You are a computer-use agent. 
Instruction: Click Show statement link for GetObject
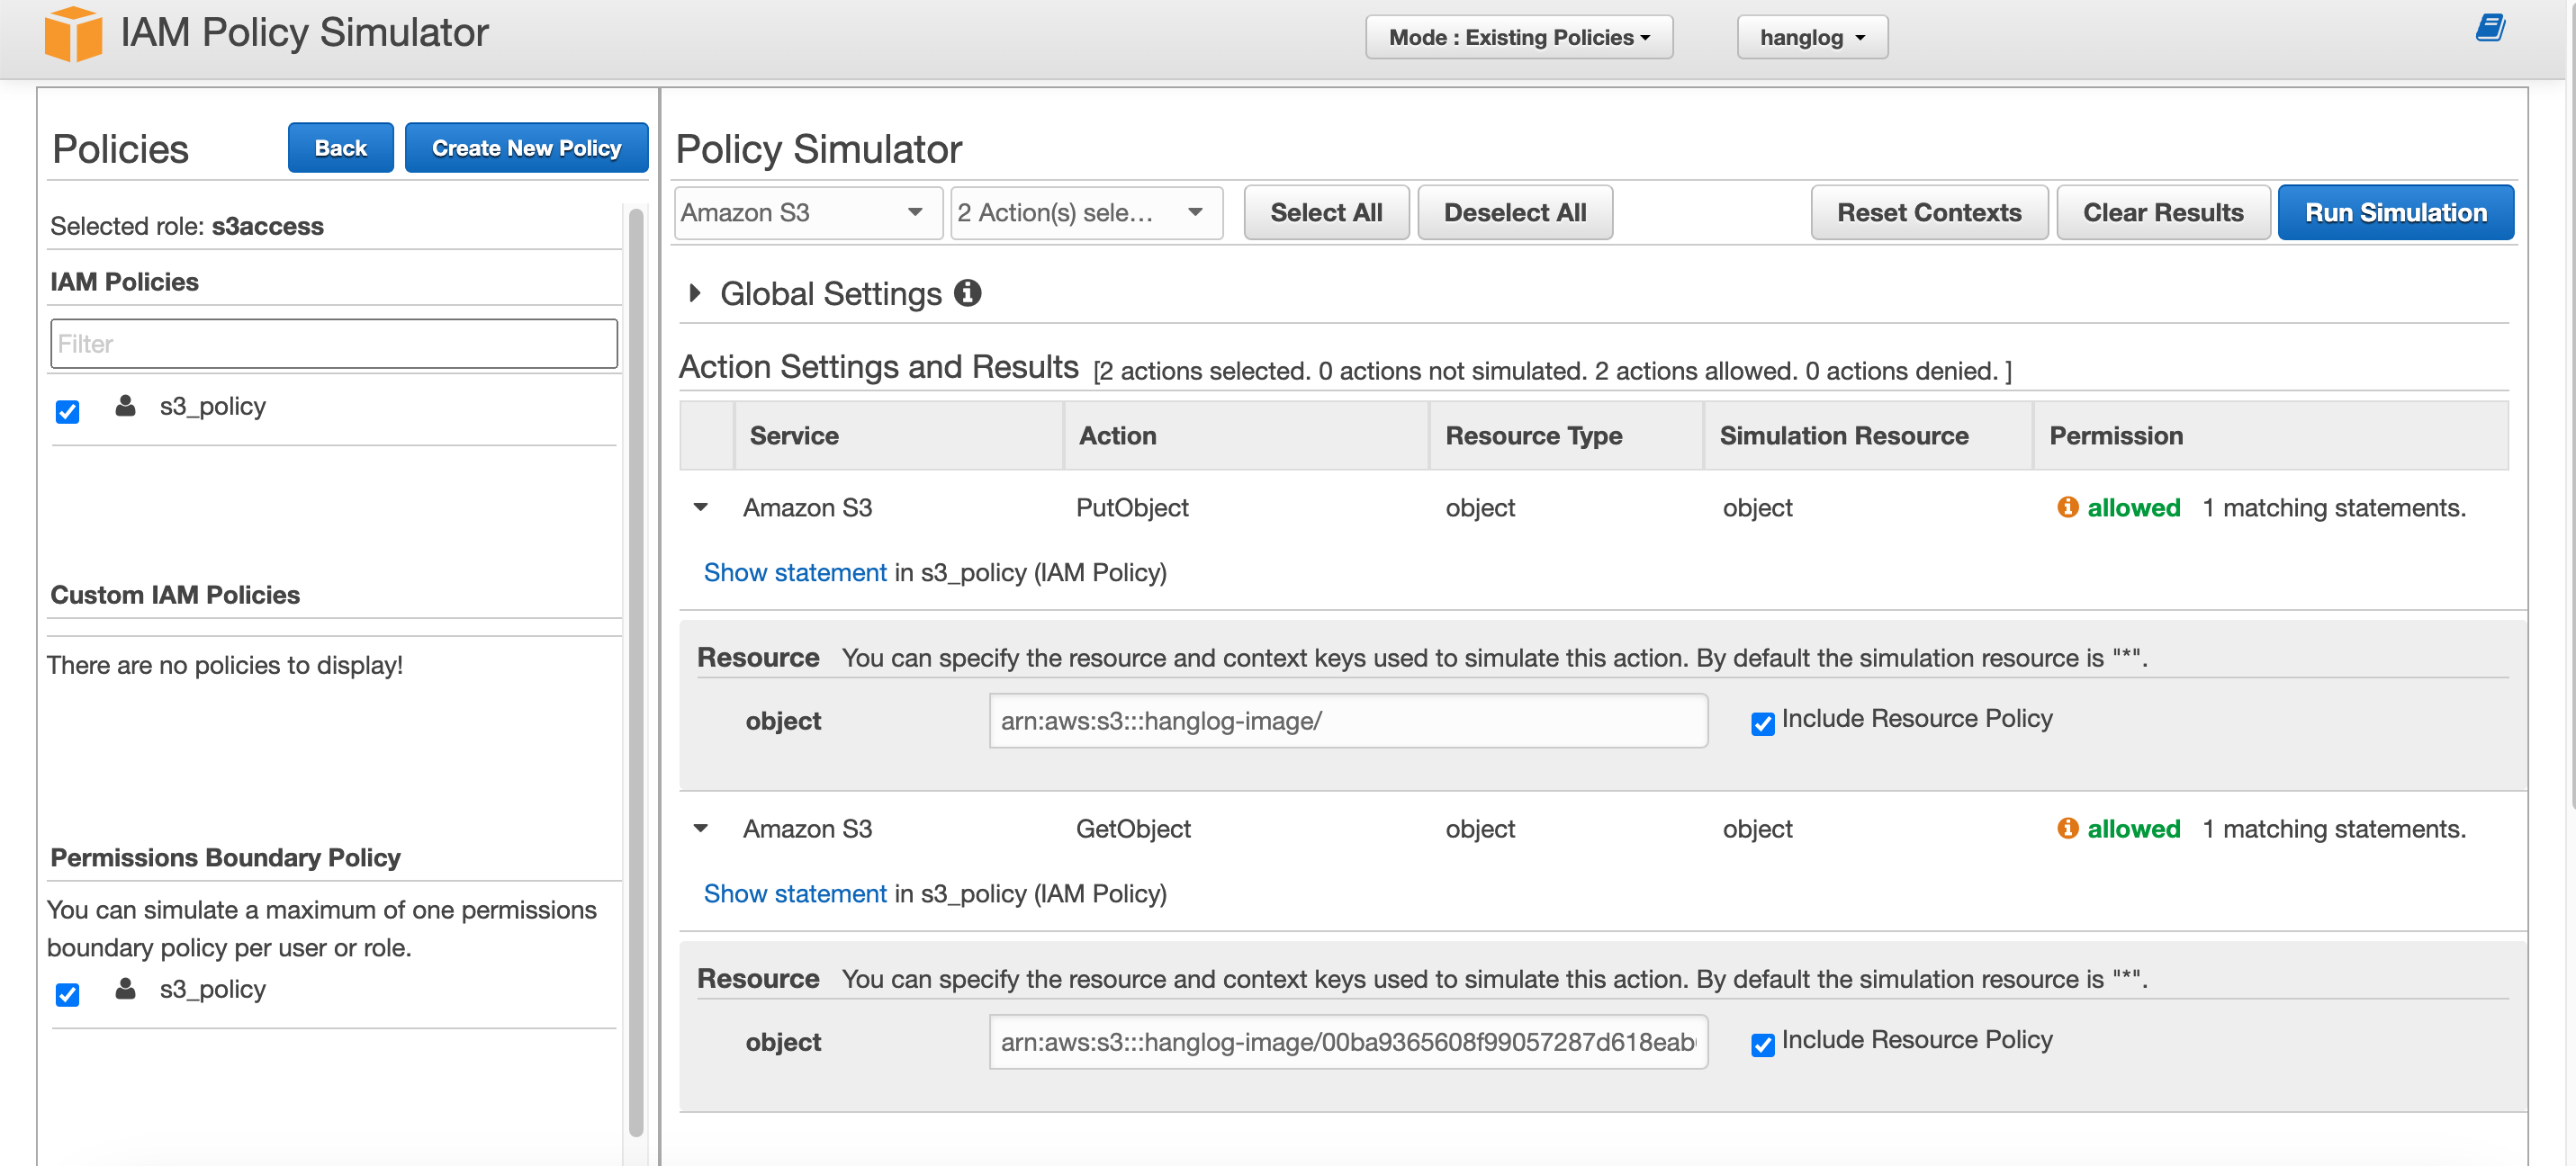coord(794,893)
